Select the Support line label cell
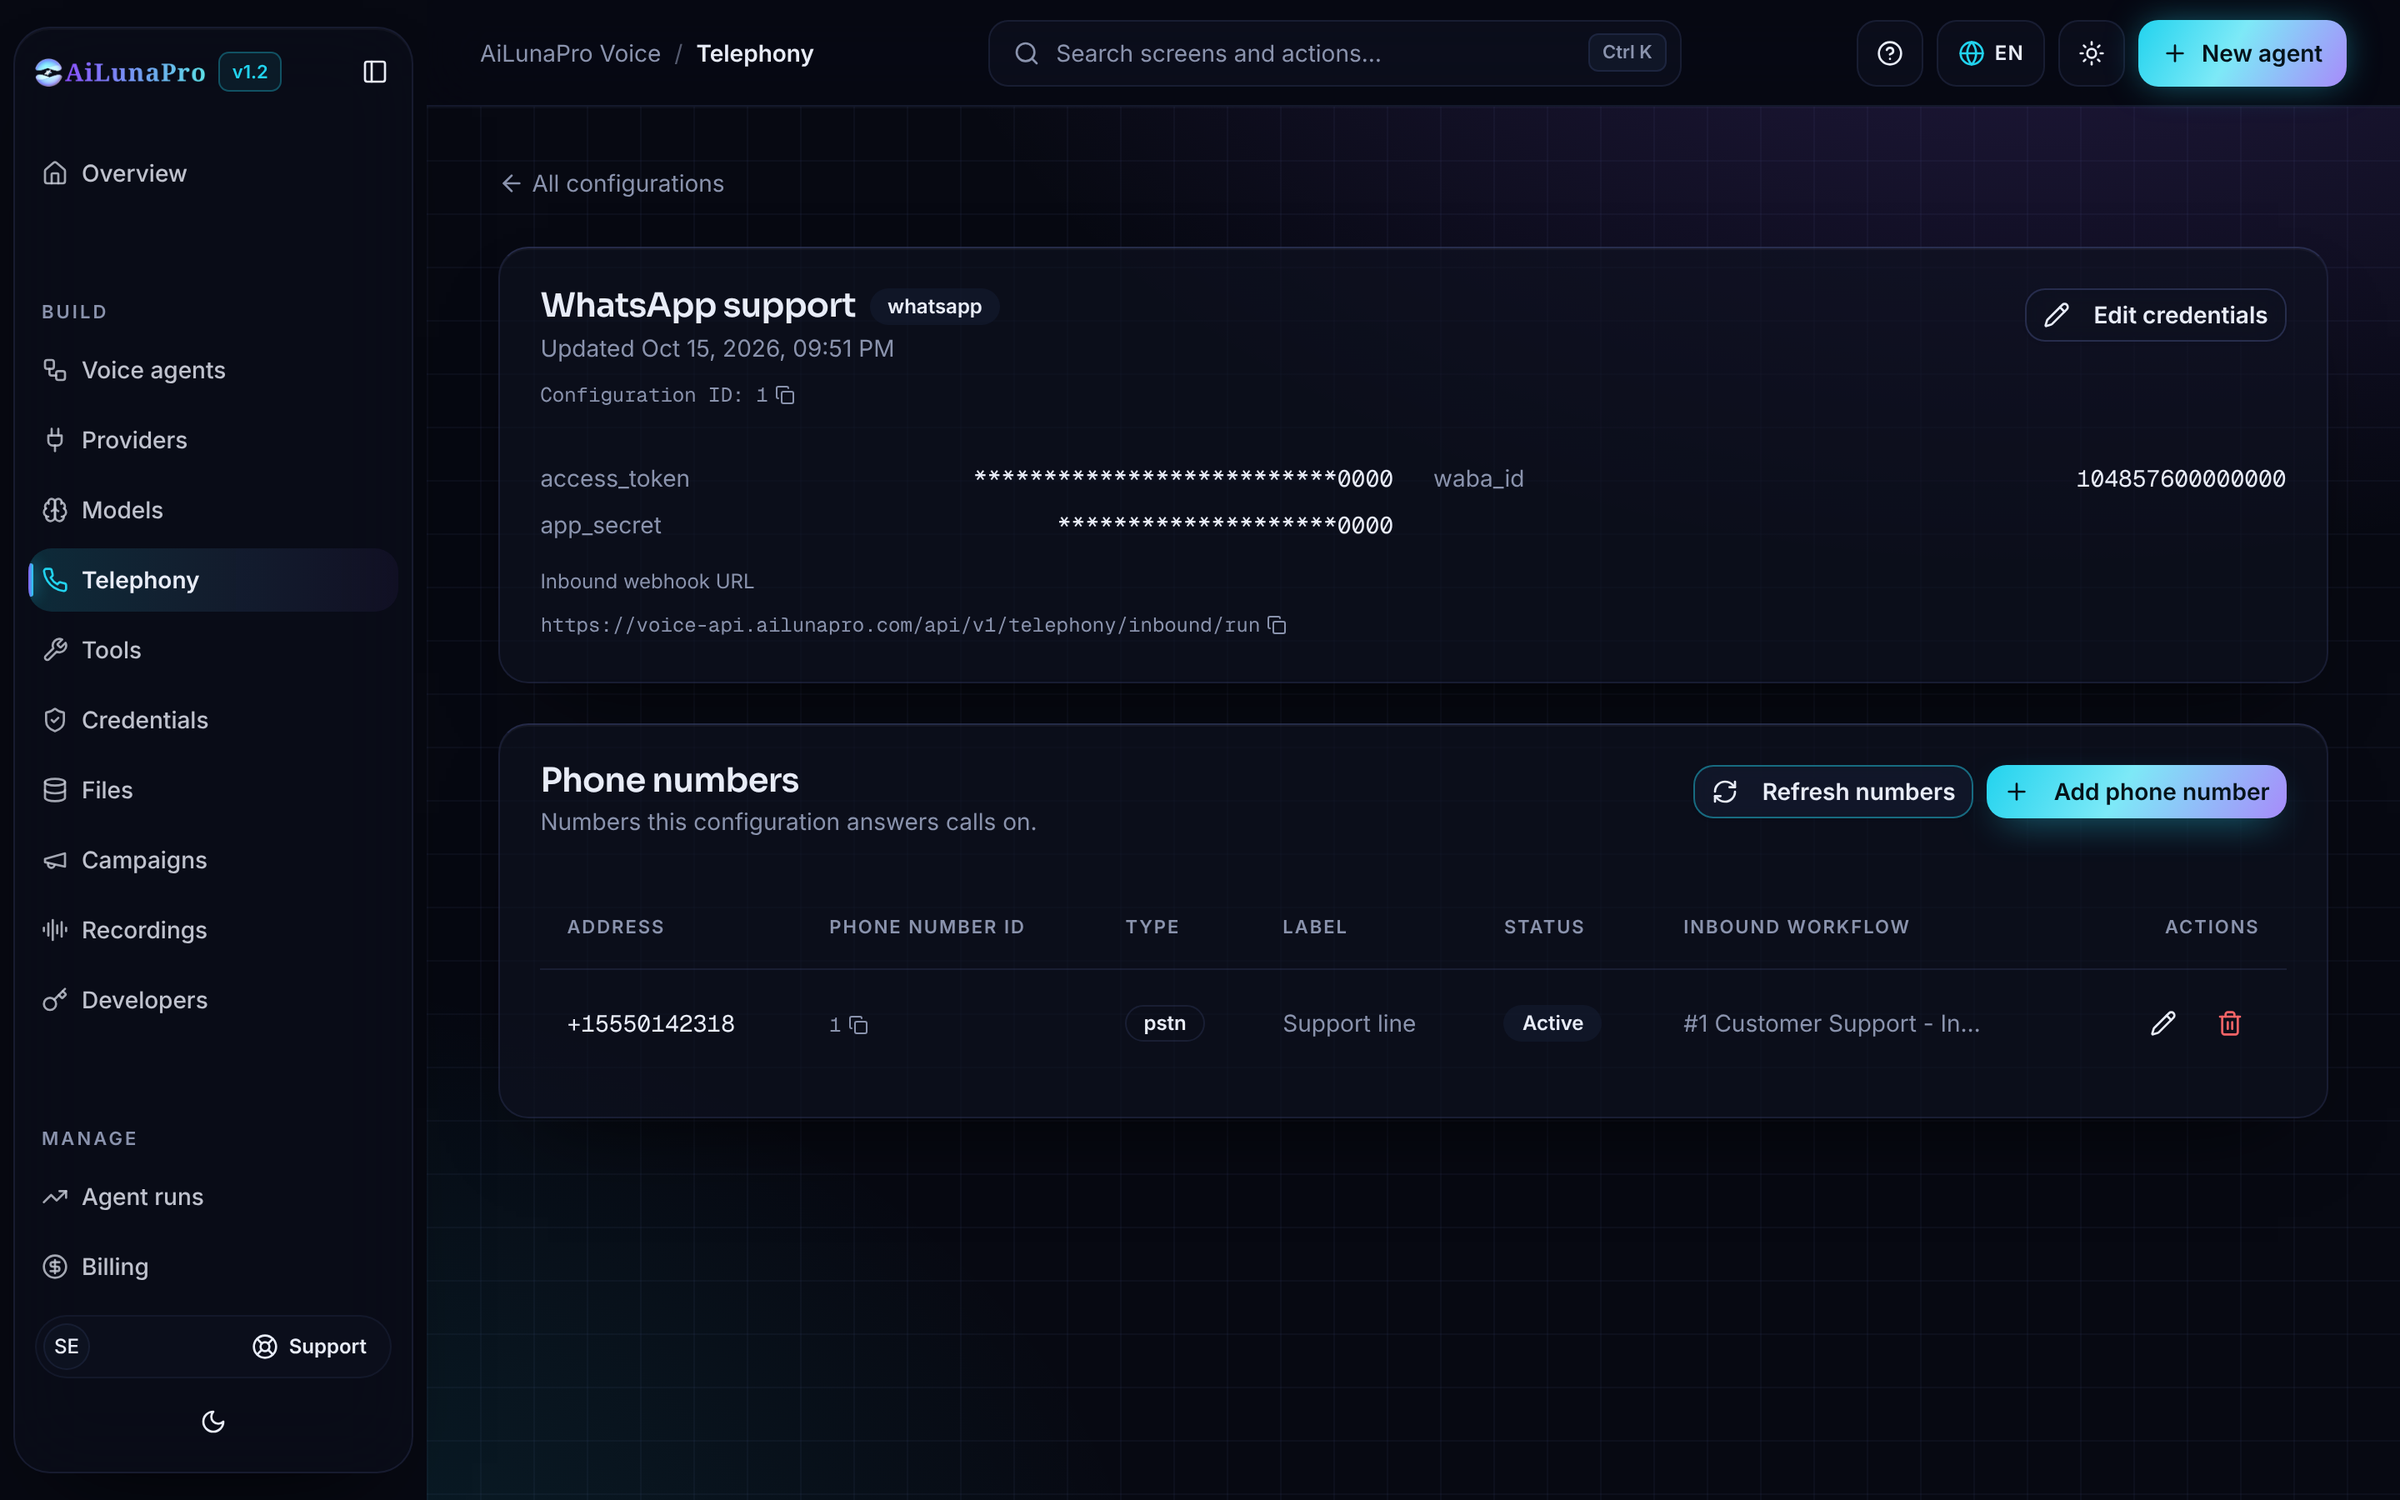 point(1348,1024)
